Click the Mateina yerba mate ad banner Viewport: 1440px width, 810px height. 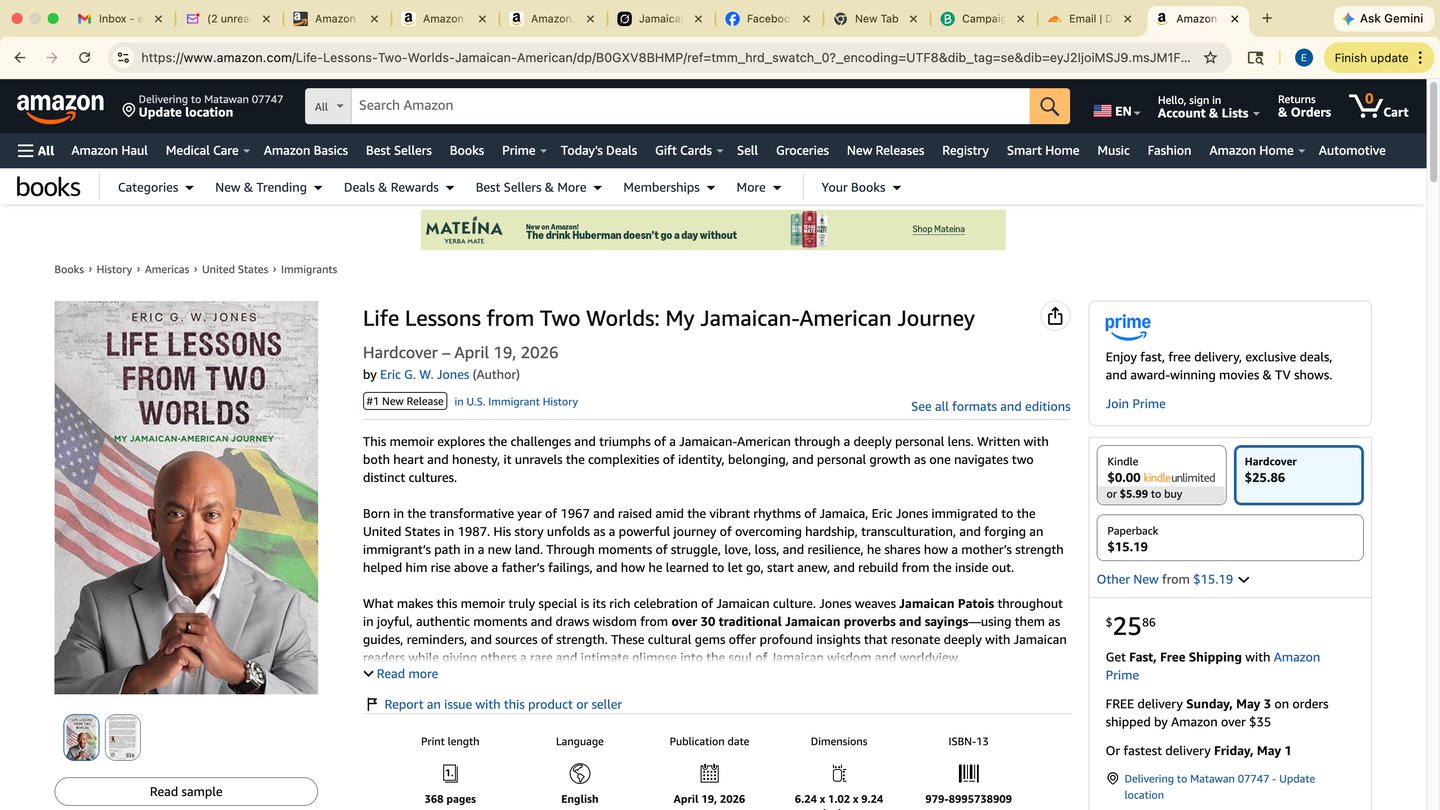point(713,230)
